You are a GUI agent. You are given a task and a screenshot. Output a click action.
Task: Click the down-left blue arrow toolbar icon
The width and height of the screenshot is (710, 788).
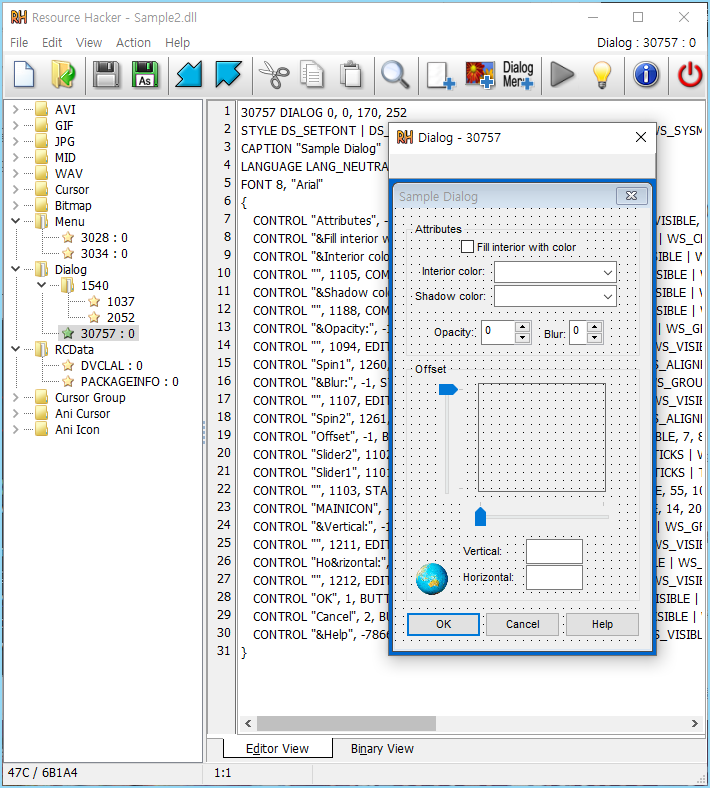188,74
